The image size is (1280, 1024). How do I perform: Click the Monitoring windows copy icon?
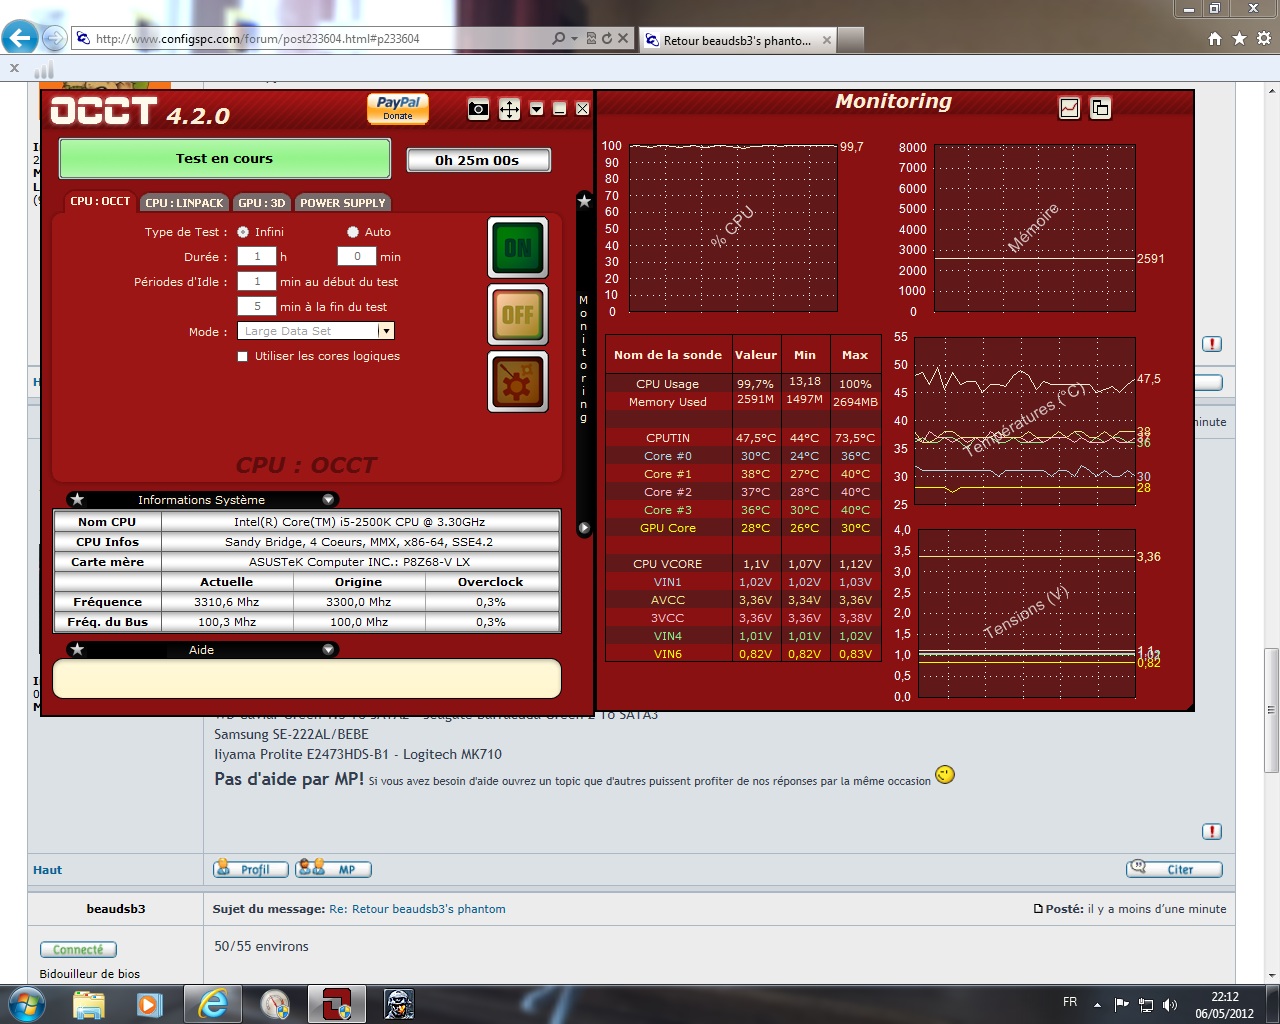pos(1100,108)
